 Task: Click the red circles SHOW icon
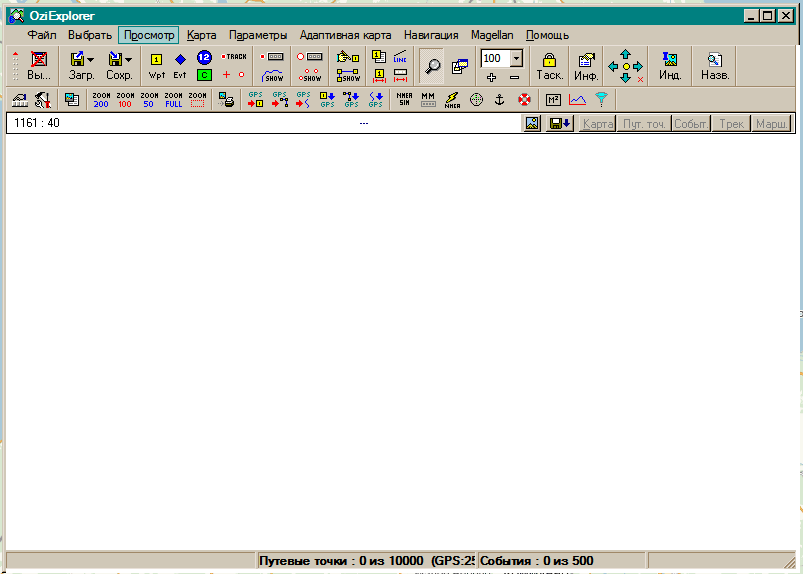[310, 76]
